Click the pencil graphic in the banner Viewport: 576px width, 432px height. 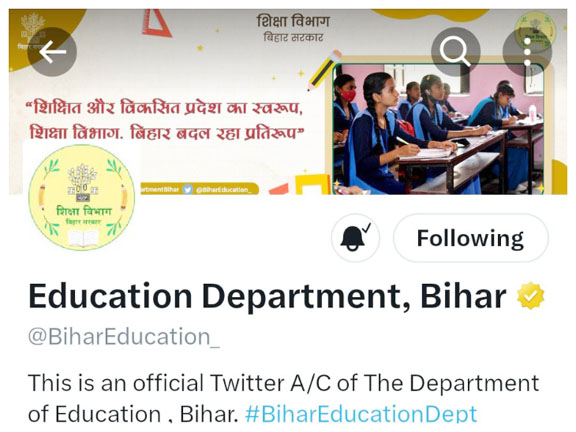(324, 70)
